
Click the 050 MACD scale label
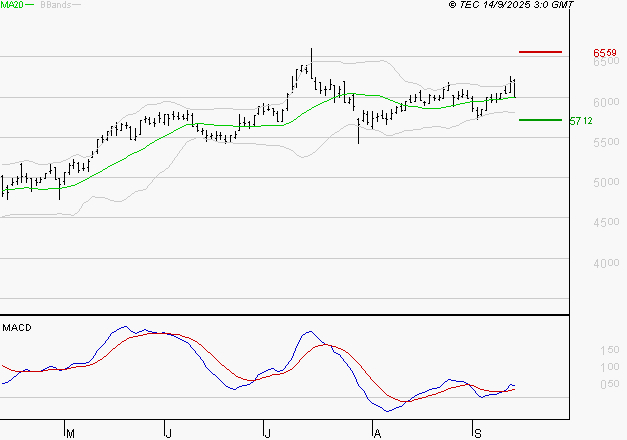tap(607, 384)
